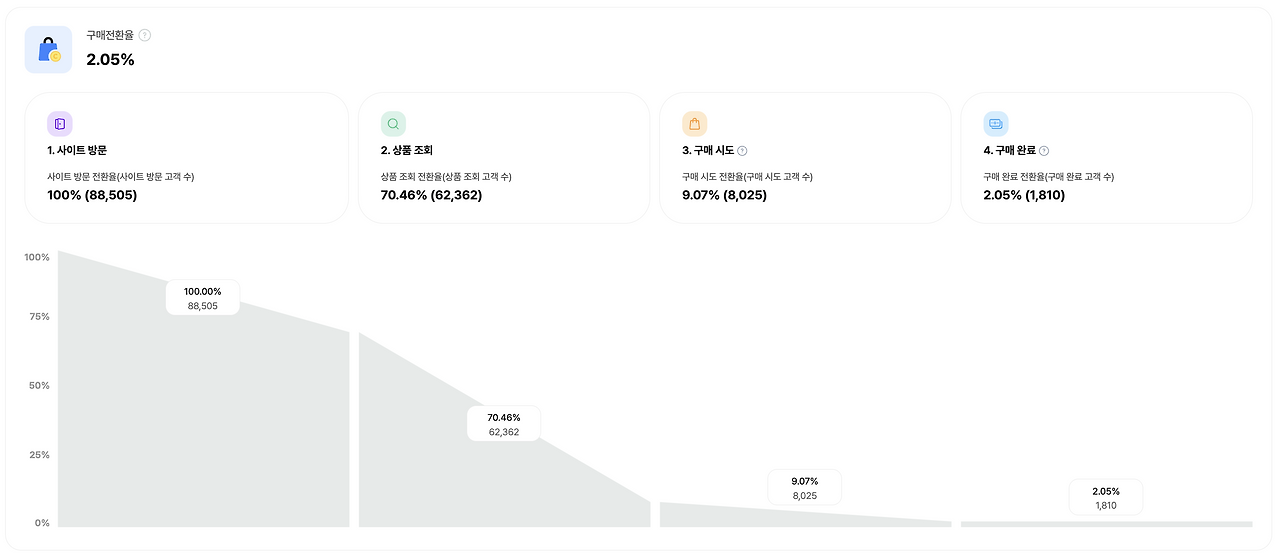
Task: Click the shopping bag icon beside 구매전환율
Action: pos(48,50)
